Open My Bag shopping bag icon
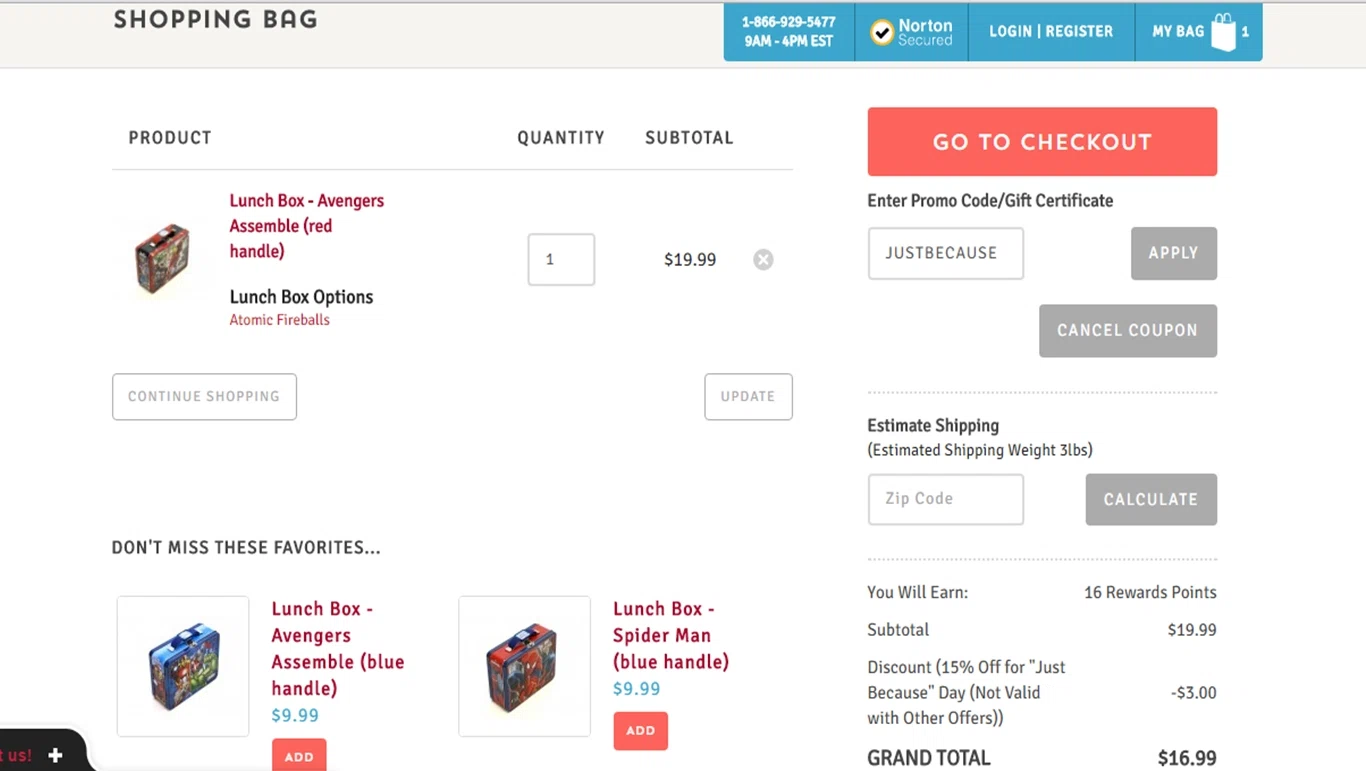Screen dimensions: 1366x771 tap(1223, 32)
